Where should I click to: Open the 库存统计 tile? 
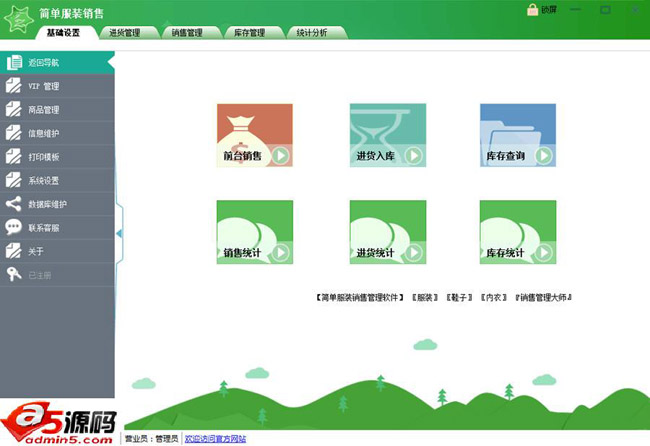518,232
